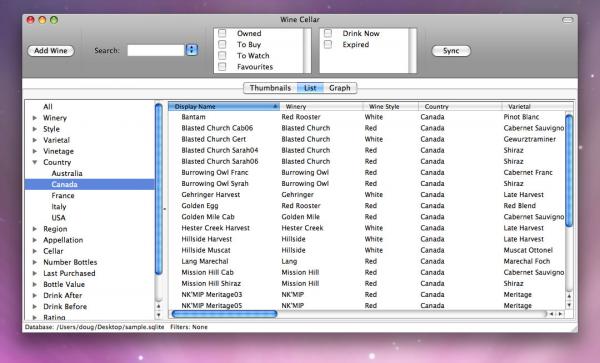Click the Sync button

click(451, 50)
